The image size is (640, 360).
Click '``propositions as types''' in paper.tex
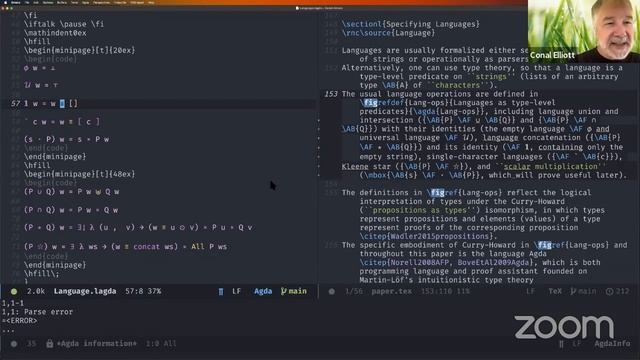(x=419, y=210)
